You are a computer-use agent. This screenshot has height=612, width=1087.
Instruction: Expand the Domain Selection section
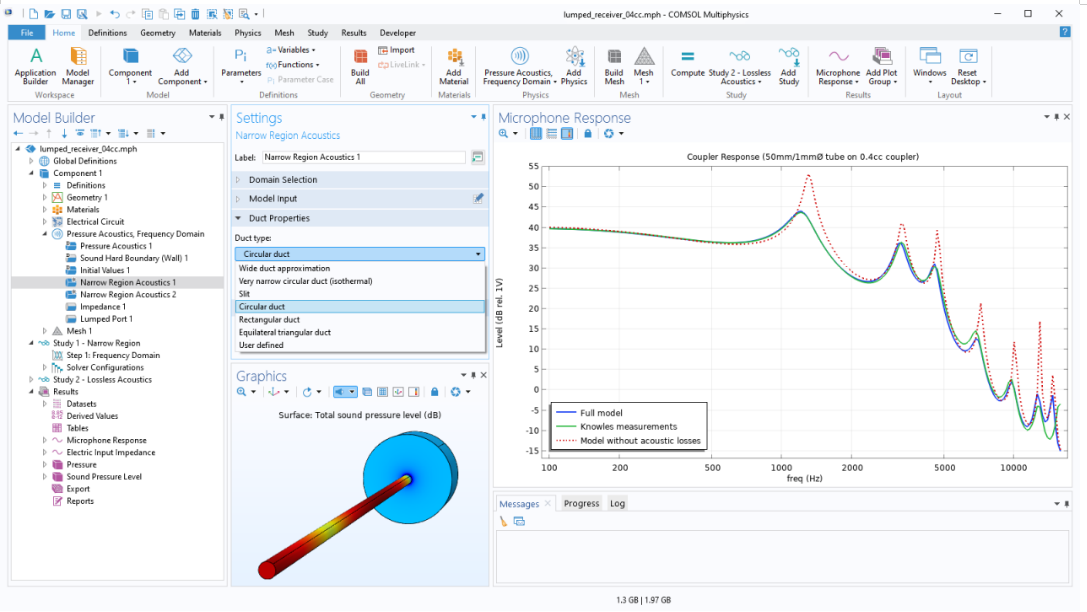click(238, 180)
